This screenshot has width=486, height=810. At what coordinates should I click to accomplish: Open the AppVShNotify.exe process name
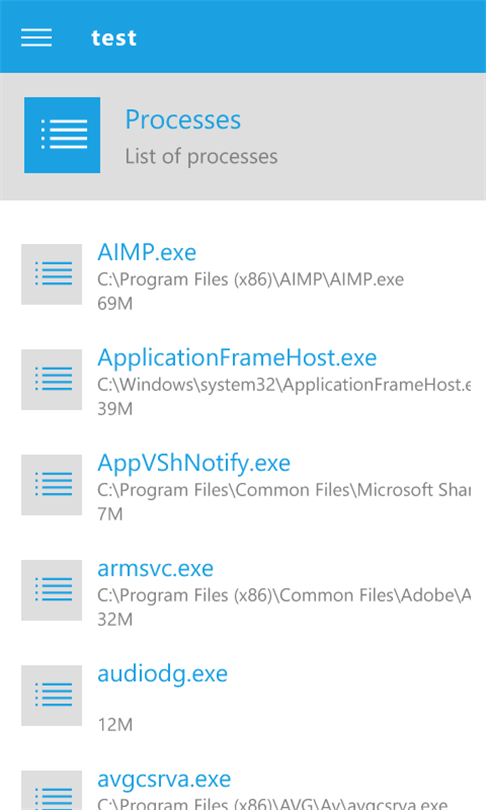tap(194, 463)
